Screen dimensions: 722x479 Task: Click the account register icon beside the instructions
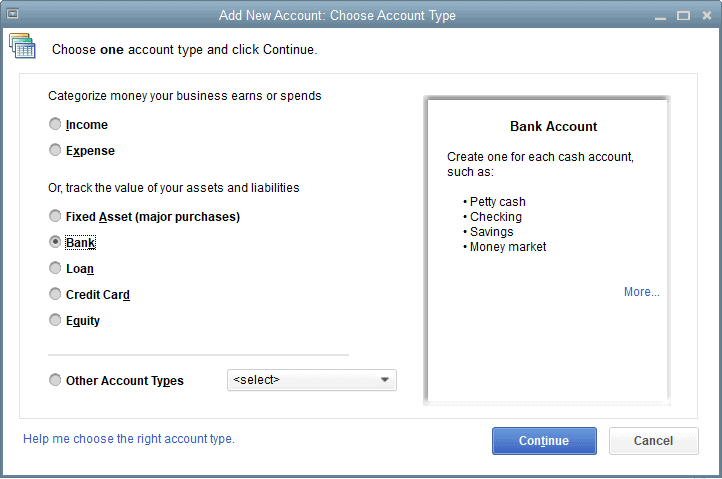tap(22, 47)
